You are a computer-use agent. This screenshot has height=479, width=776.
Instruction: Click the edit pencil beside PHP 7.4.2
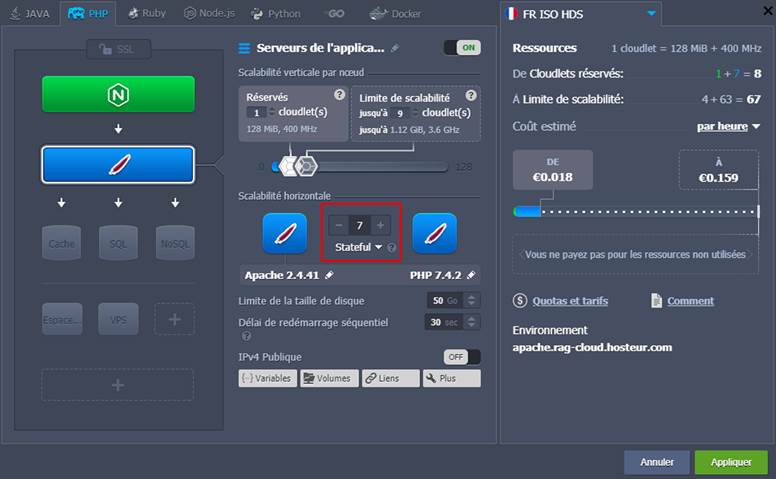(471, 275)
